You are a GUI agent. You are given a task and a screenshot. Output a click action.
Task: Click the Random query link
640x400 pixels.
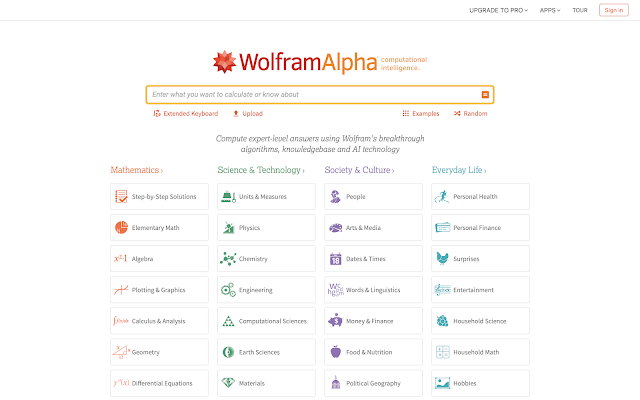click(471, 113)
